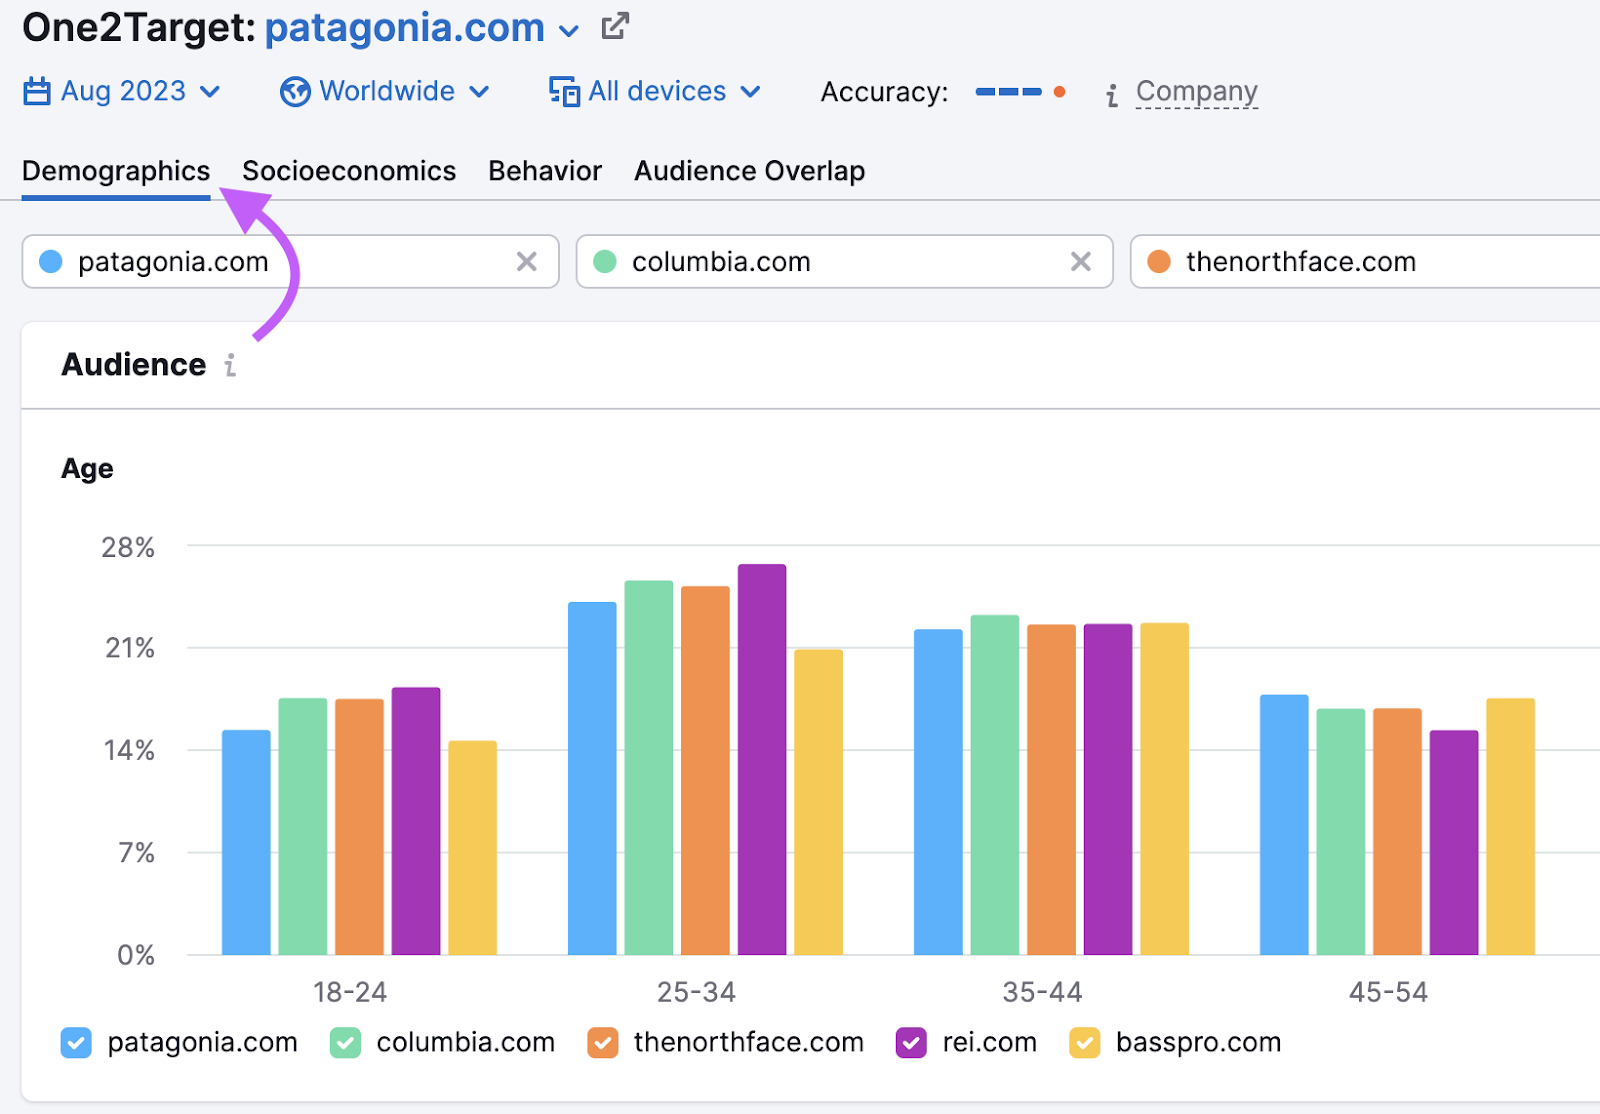The image size is (1600, 1114).
Task: Click the info icon next to Audience heading
Action: 230,366
